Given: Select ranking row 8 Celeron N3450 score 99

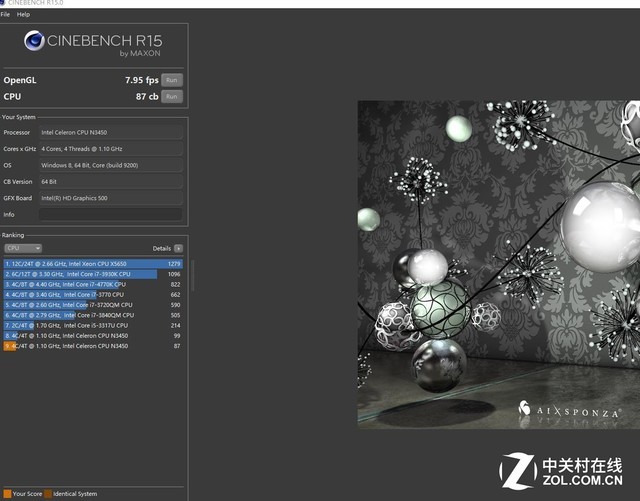Looking at the screenshot, I should point(93,336).
